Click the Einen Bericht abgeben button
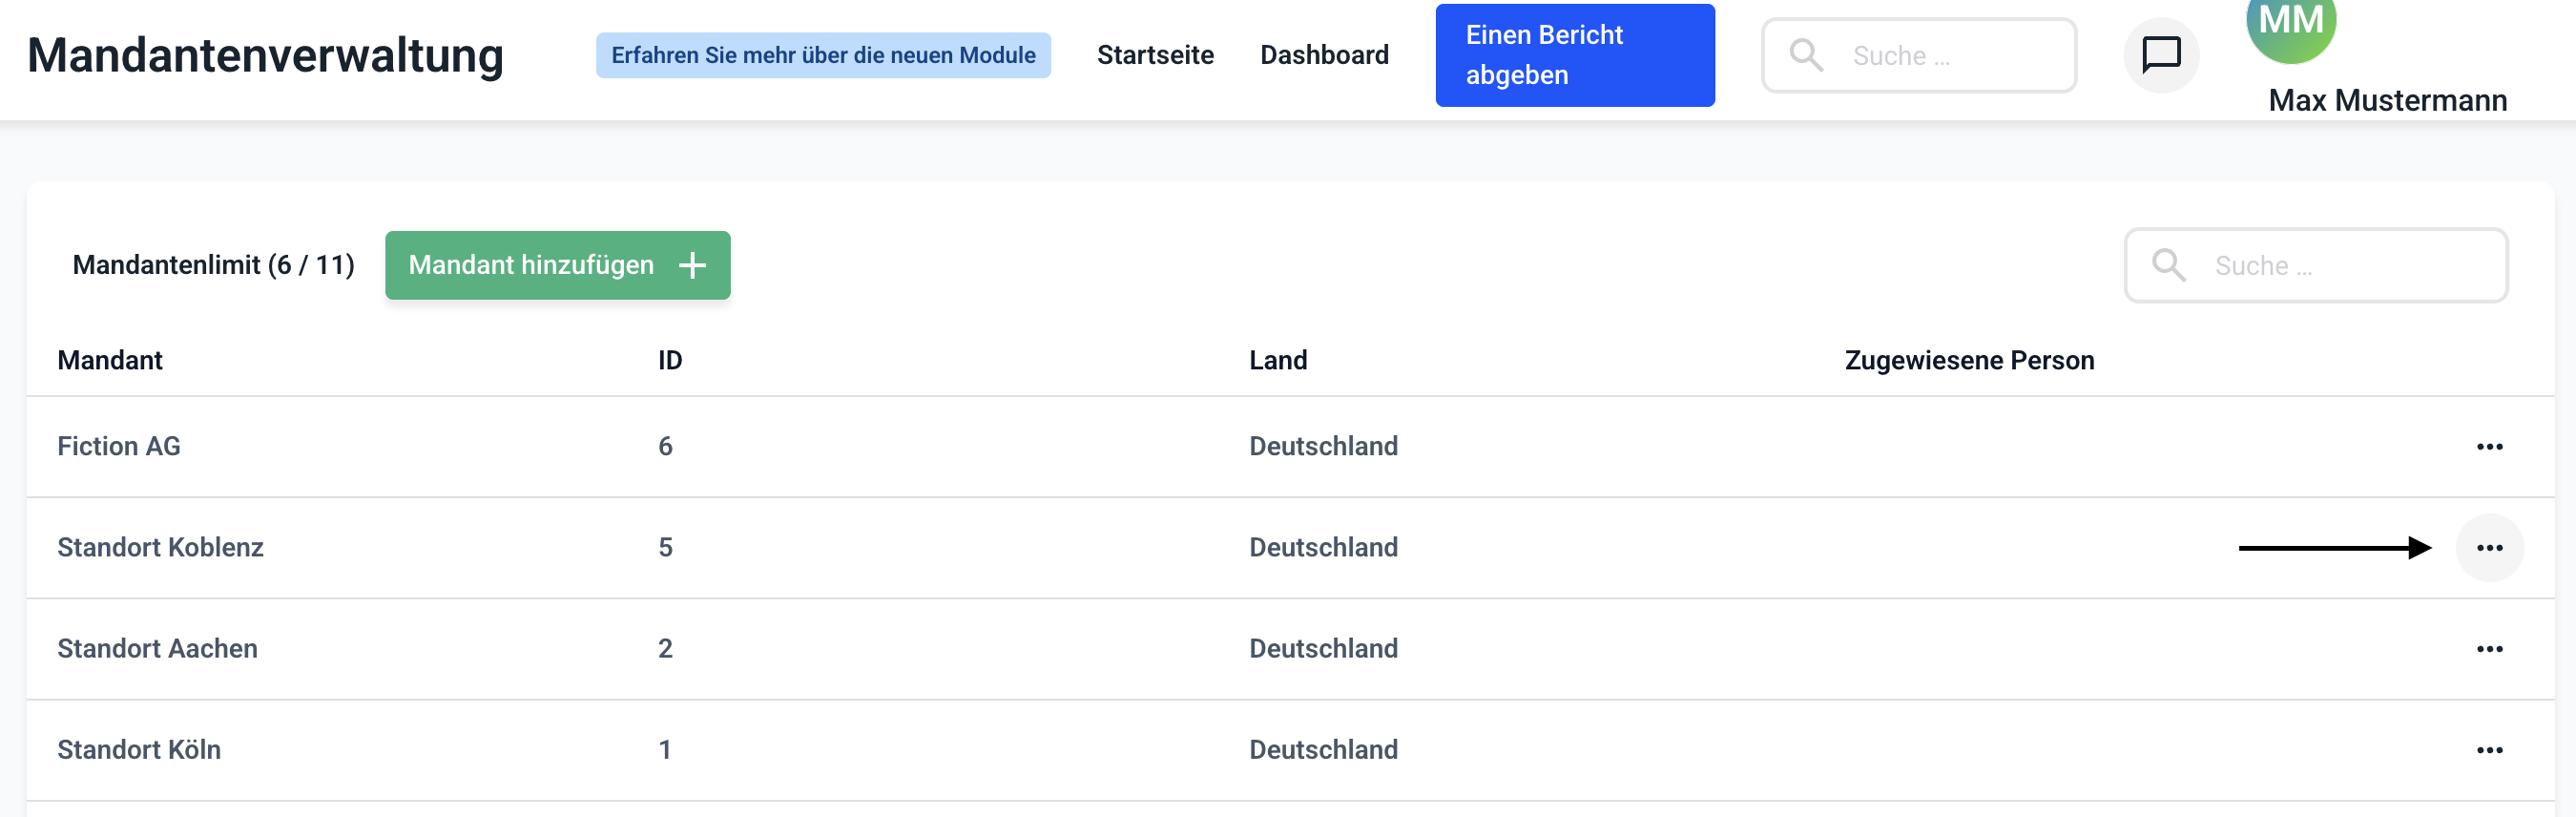Screen dimensions: 2576x817 (x=1574, y=55)
